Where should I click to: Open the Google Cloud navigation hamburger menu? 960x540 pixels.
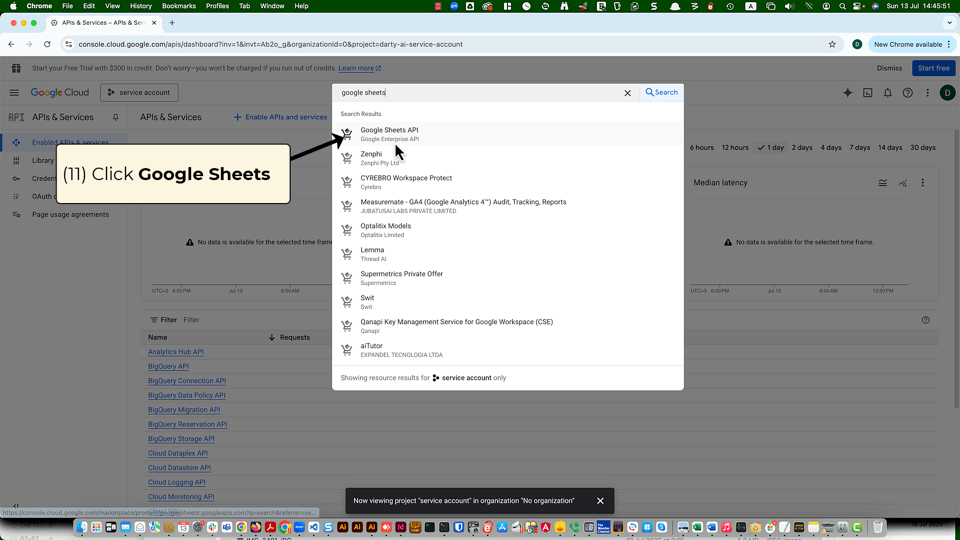[14, 92]
